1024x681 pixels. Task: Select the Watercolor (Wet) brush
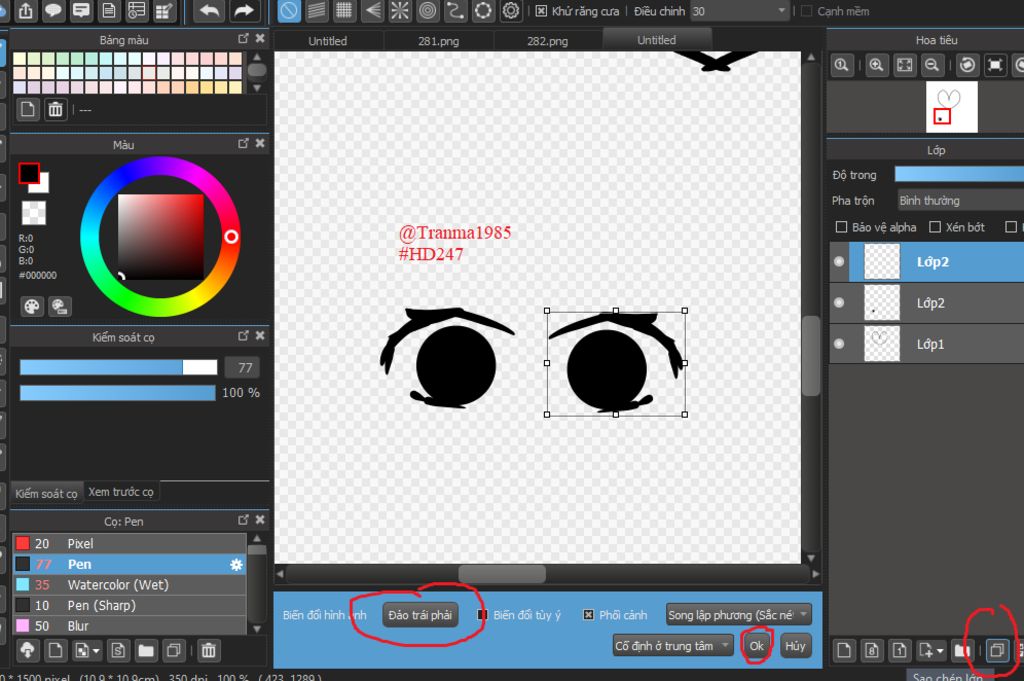pyautogui.click(x=117, y=585)
